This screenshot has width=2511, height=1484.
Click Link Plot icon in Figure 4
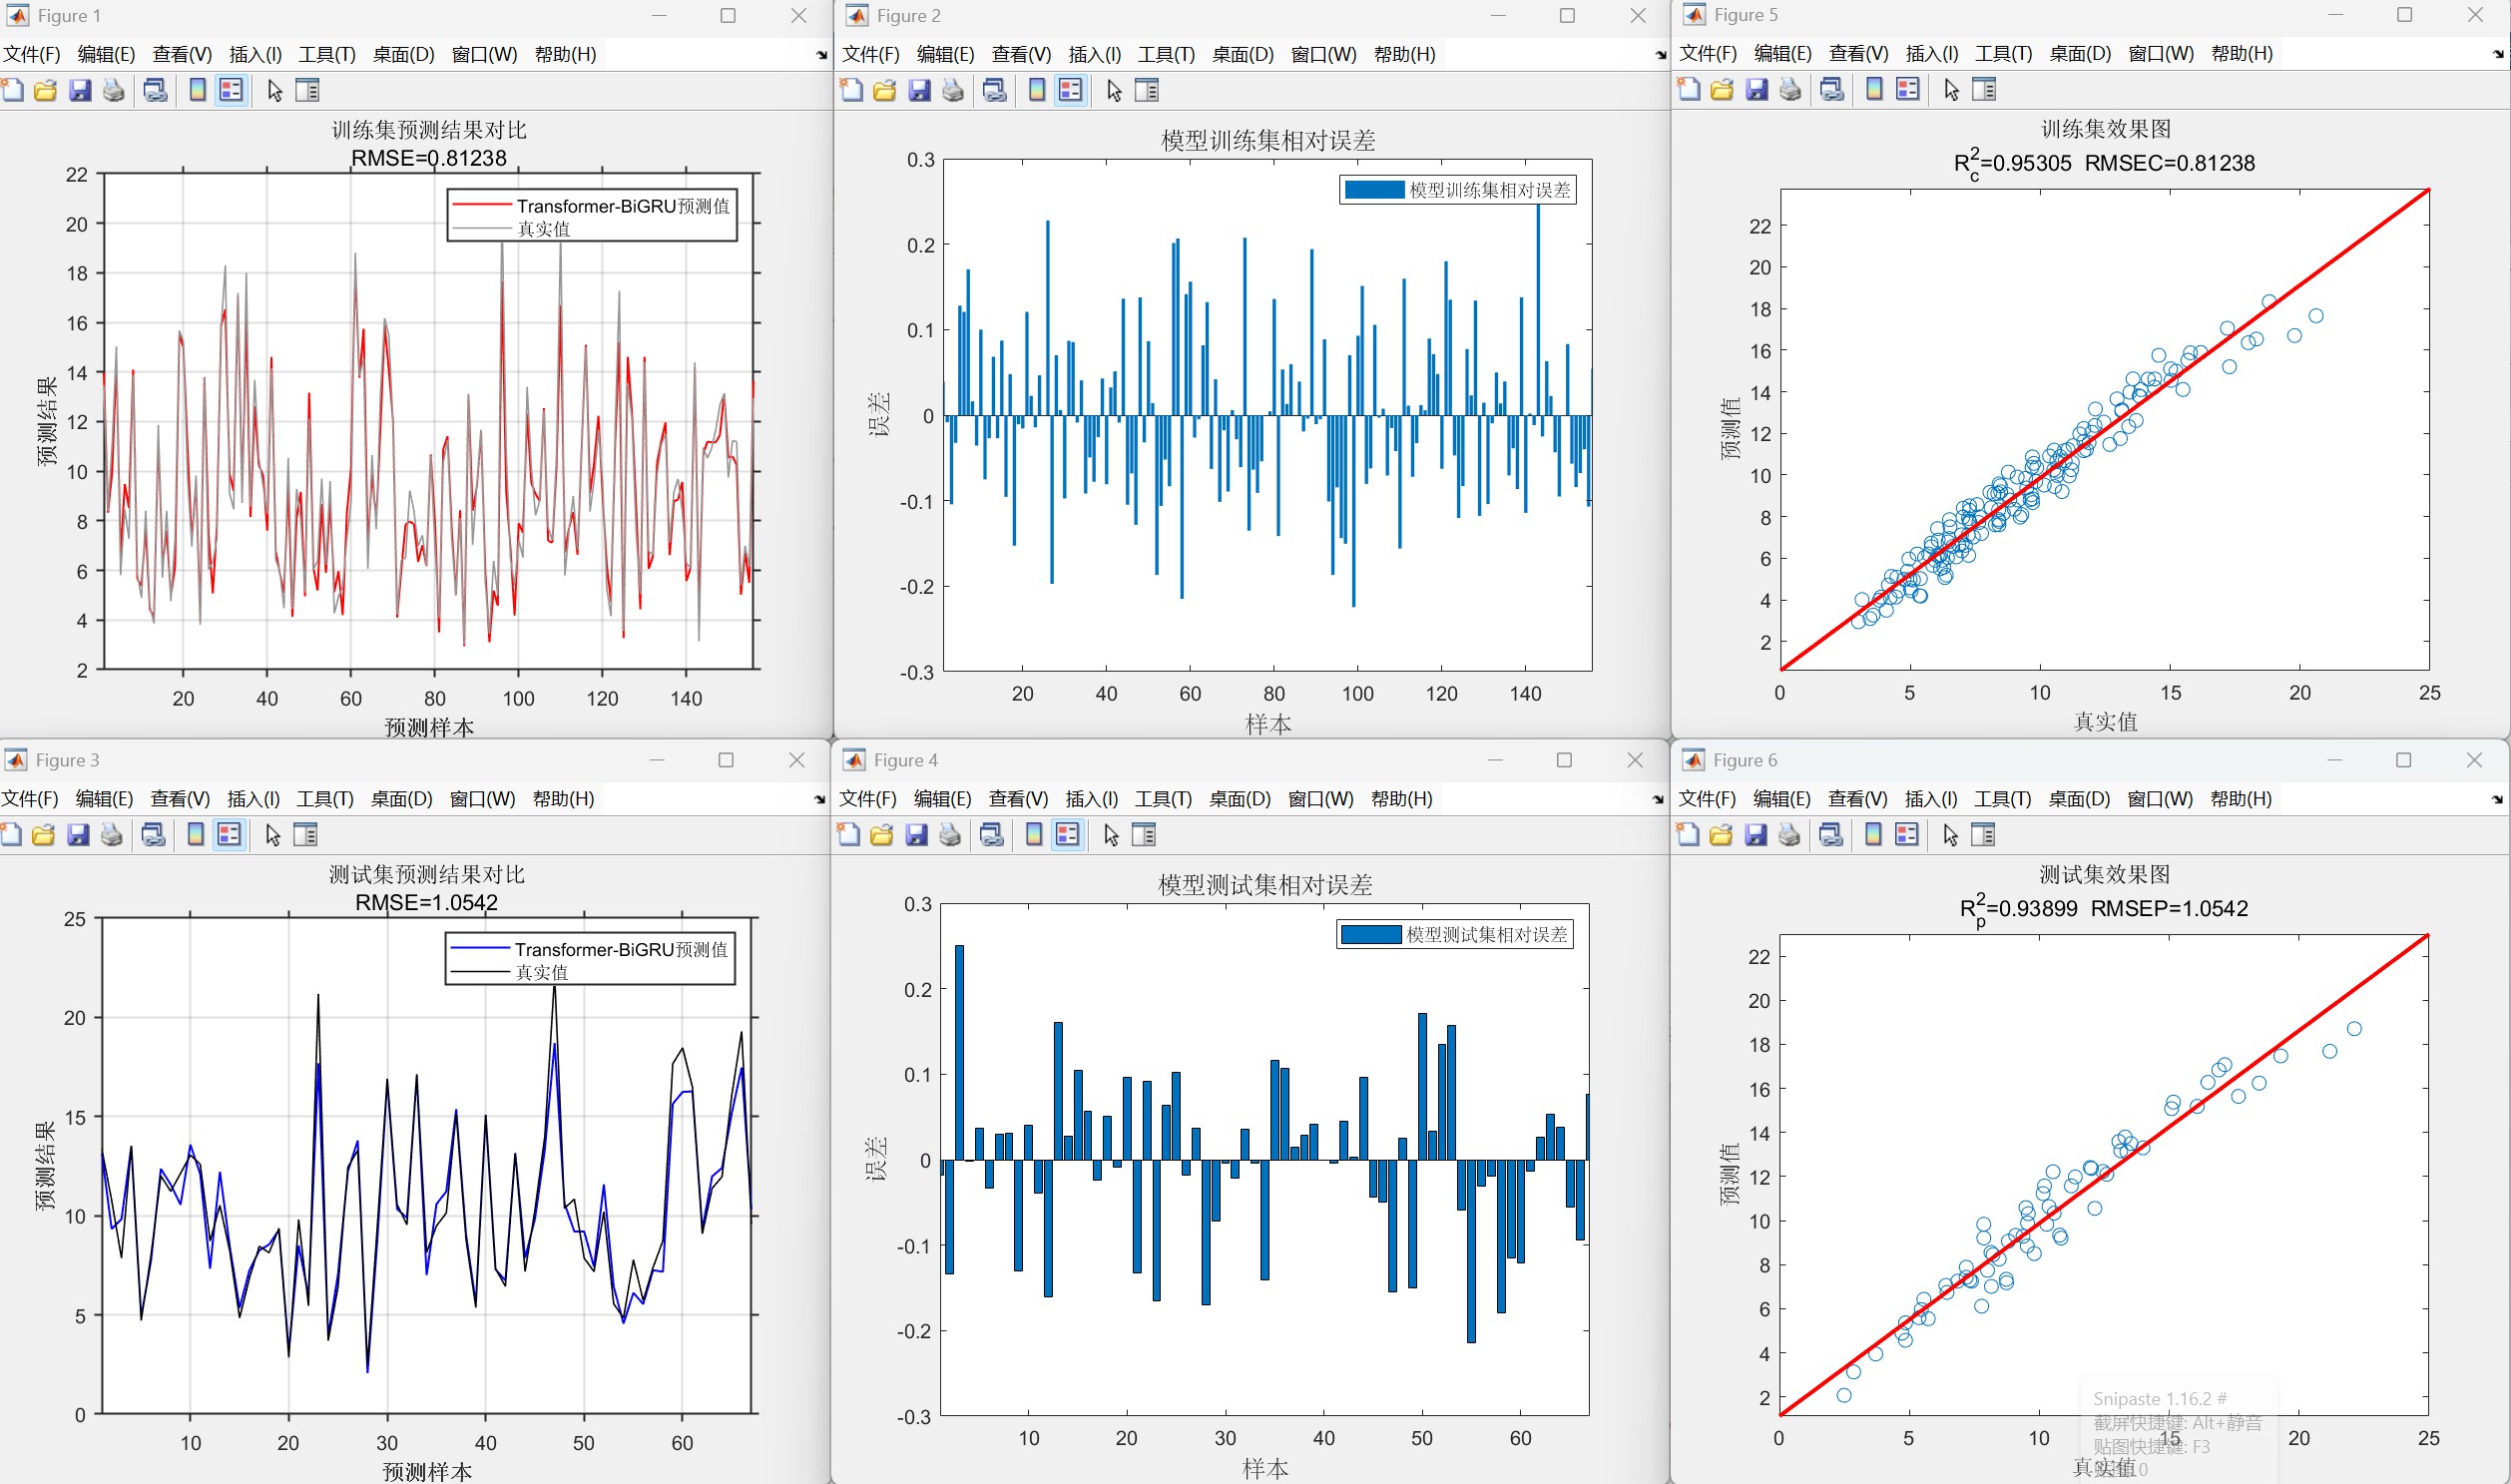992,835
